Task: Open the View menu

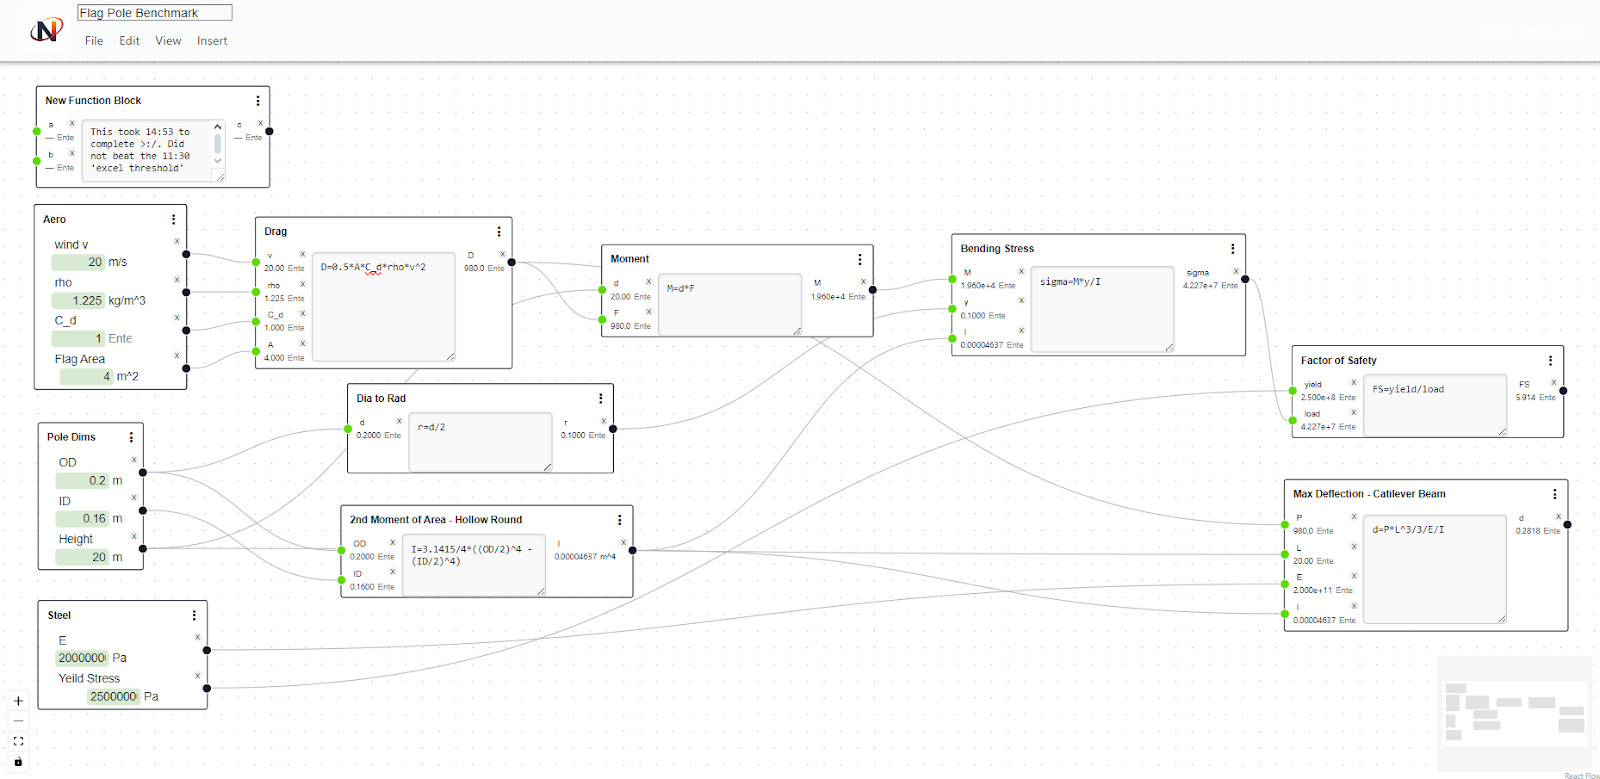Action: [x=168, y=41]
